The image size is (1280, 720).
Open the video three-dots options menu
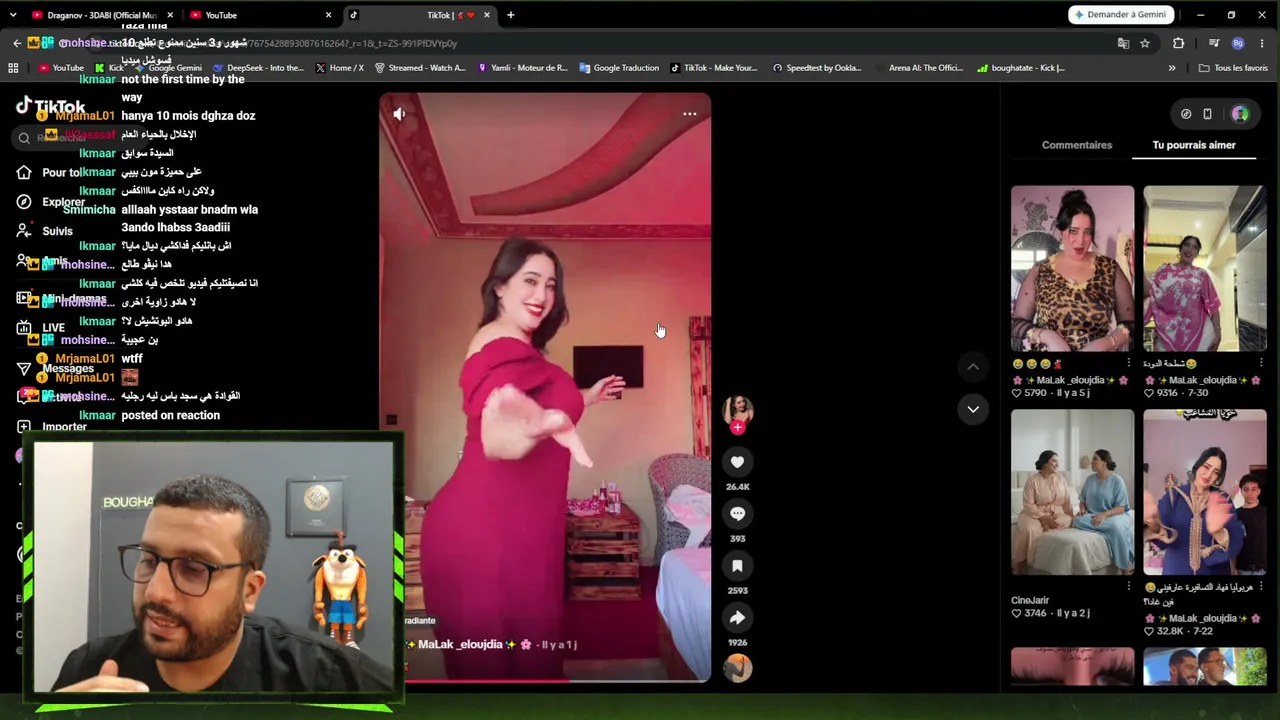pos(689,114)
